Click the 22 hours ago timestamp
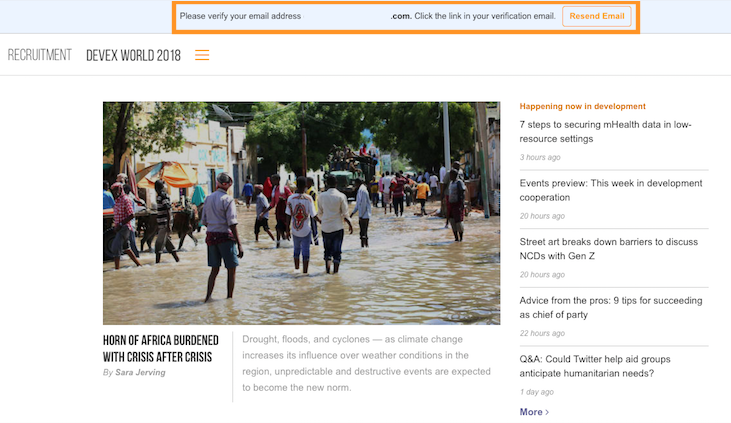The height and width of the screenshot is (423, 731). [x=542, y=333]
